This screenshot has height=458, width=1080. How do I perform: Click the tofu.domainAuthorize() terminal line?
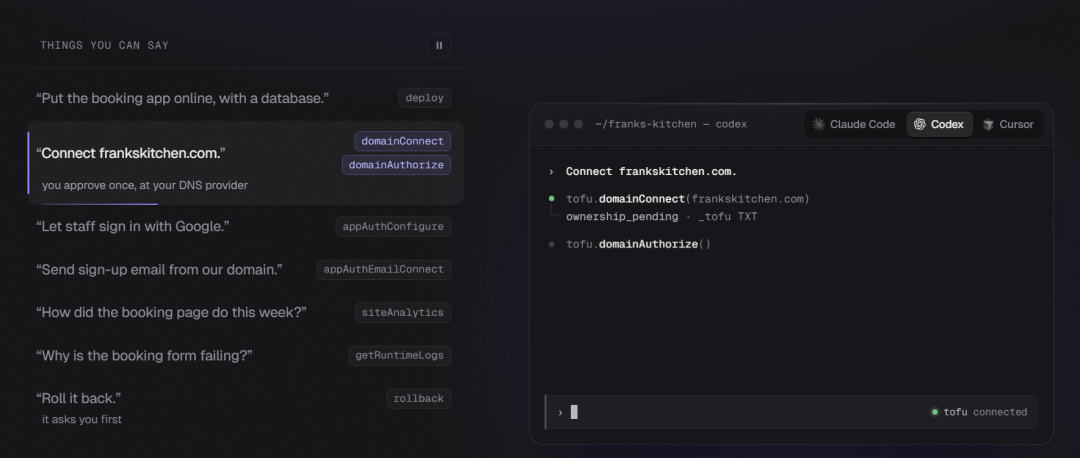click(x=638, y=244)
